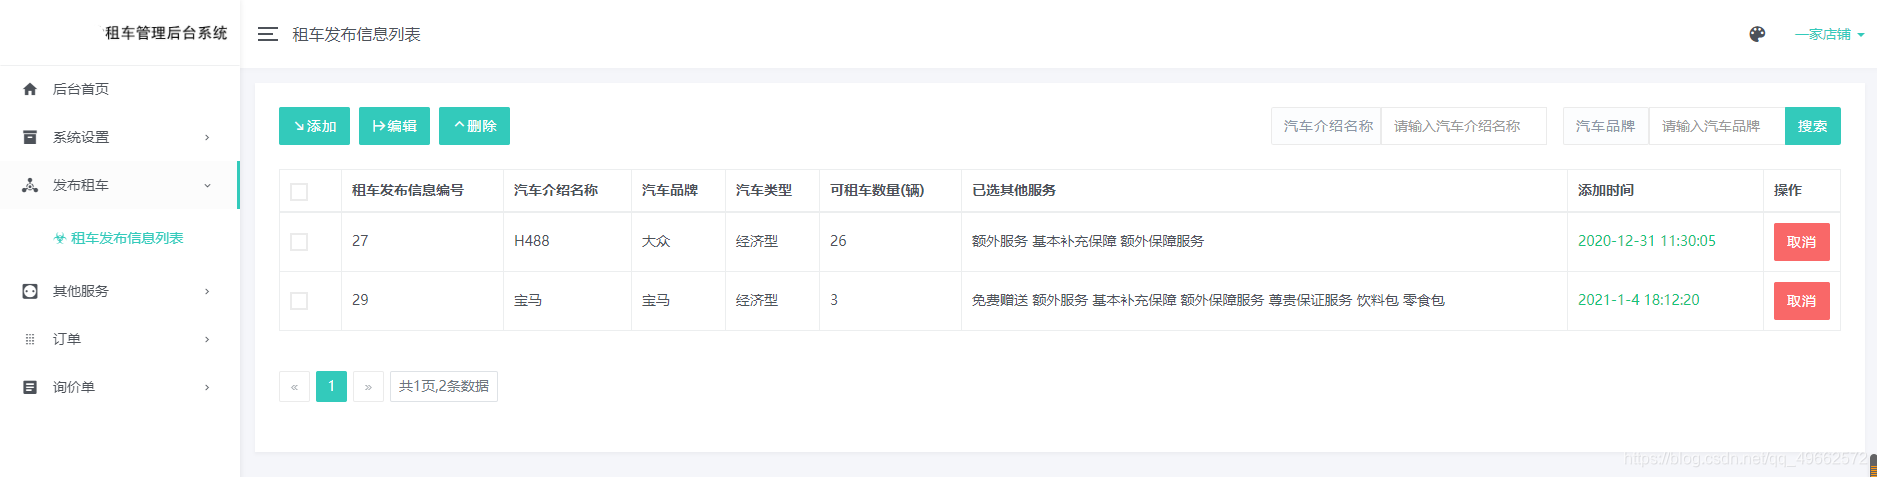Open 询价单 menu item
Image resolution: width=1877 pixels, height=477 pixels.
[x=120, y=387]
